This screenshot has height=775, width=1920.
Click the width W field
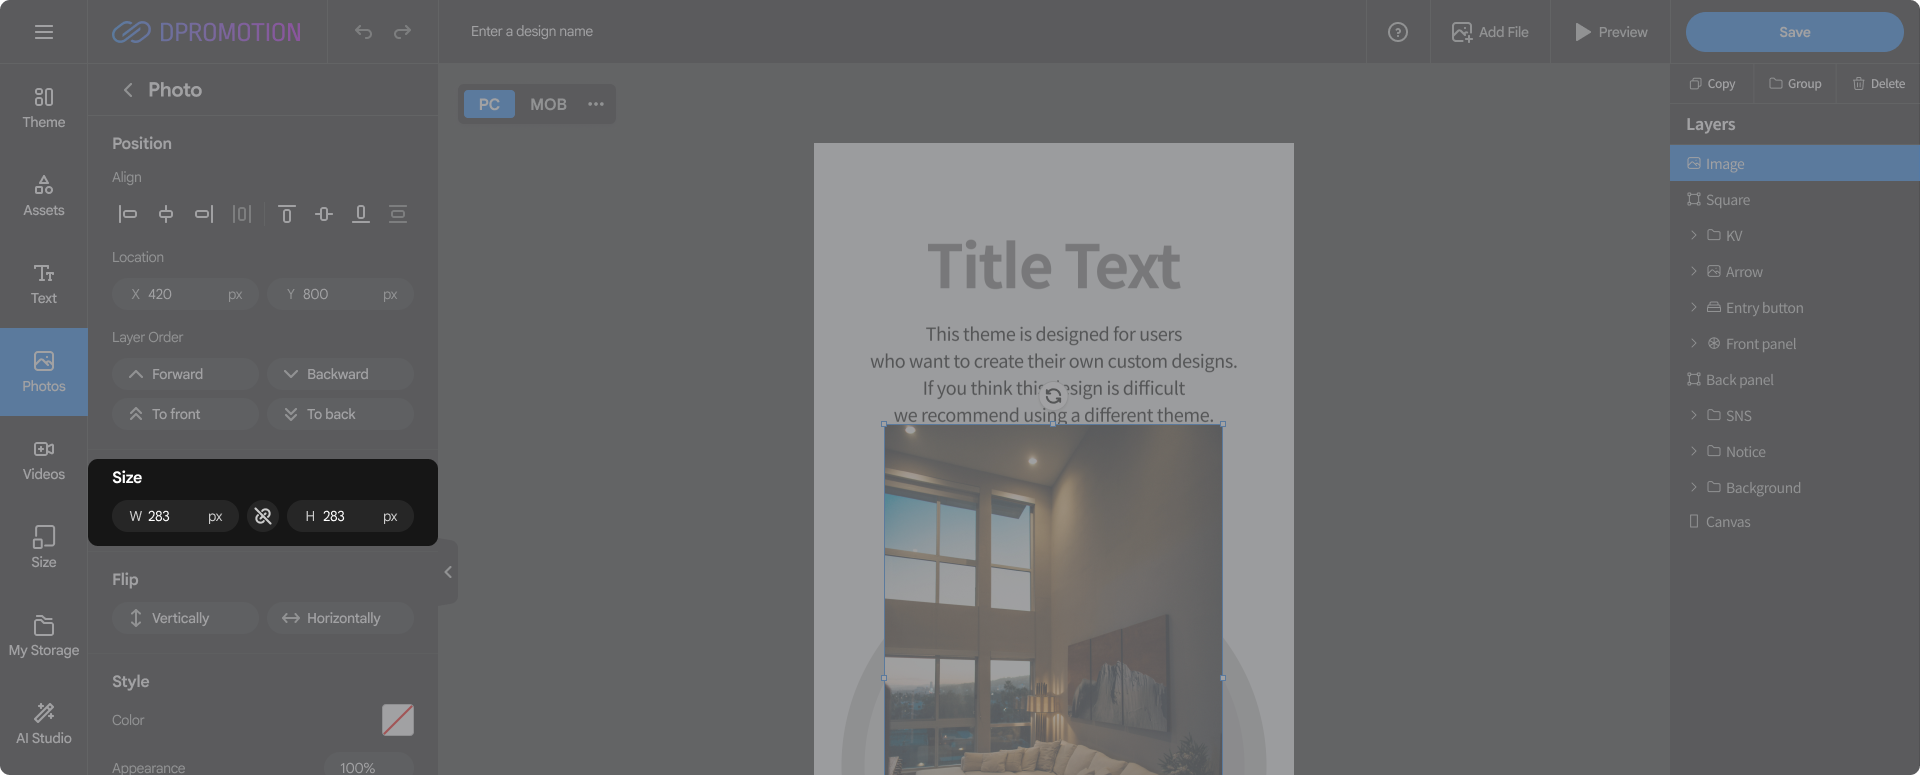point(175,516)
